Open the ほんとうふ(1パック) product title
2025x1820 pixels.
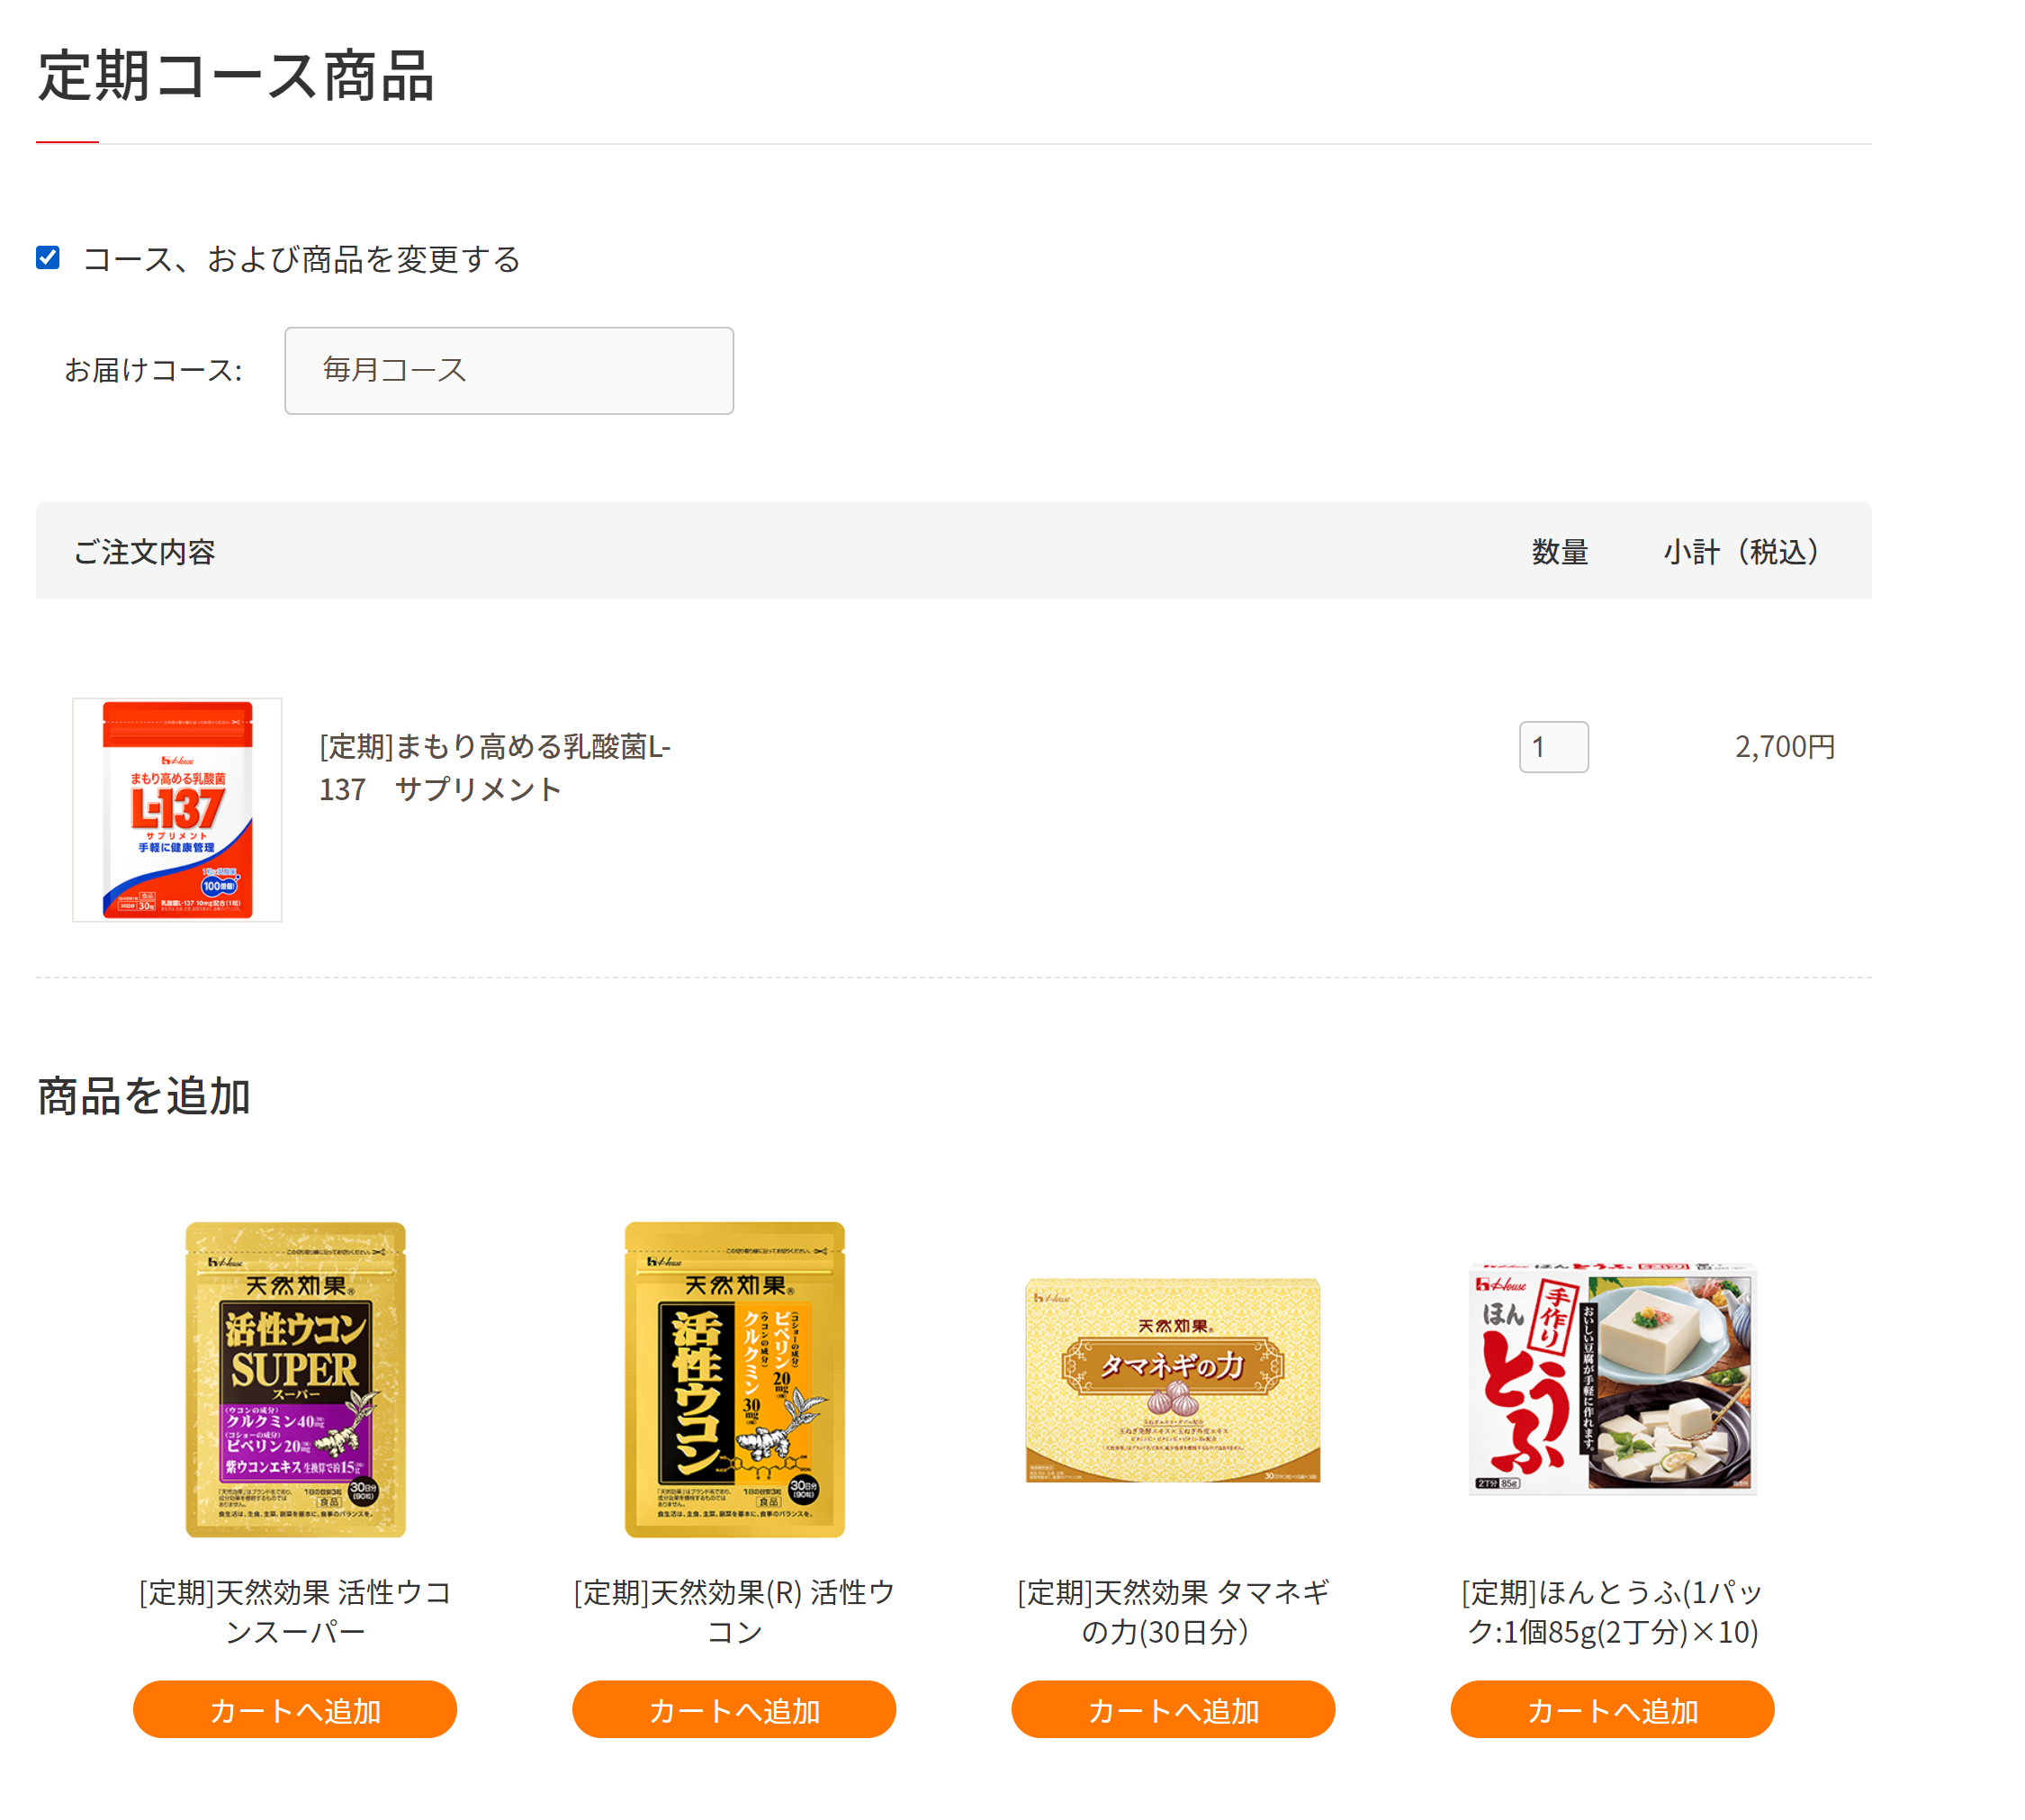coord(1612,1612)
